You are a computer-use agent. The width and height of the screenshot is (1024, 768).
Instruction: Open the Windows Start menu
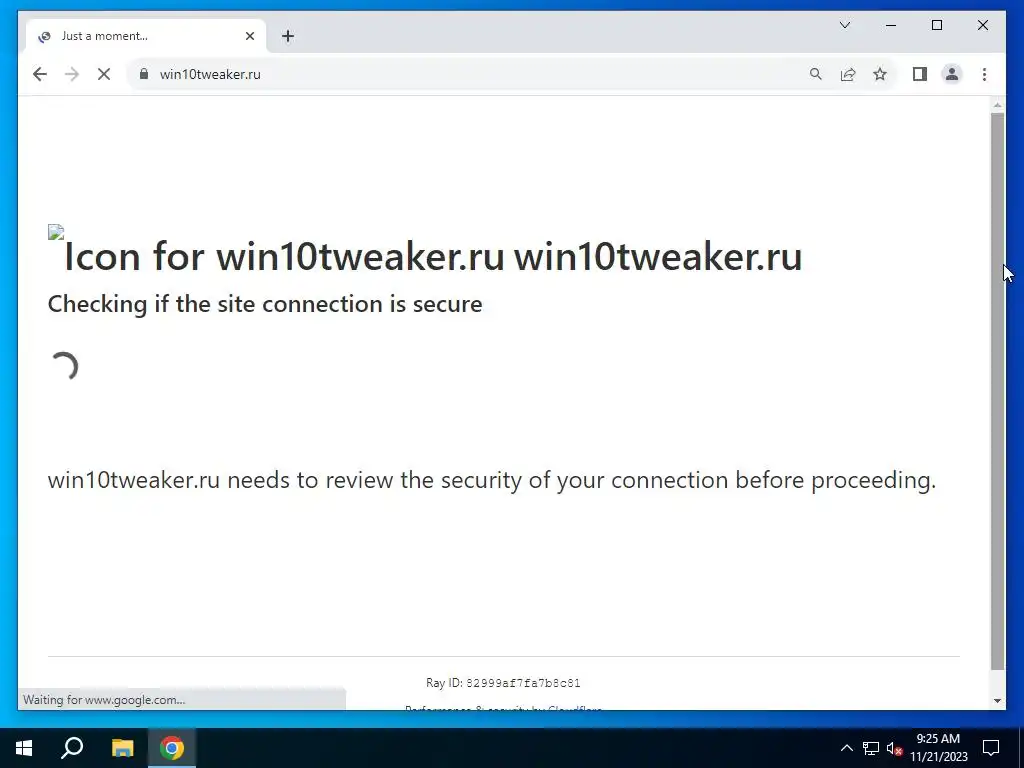point(24,748)
